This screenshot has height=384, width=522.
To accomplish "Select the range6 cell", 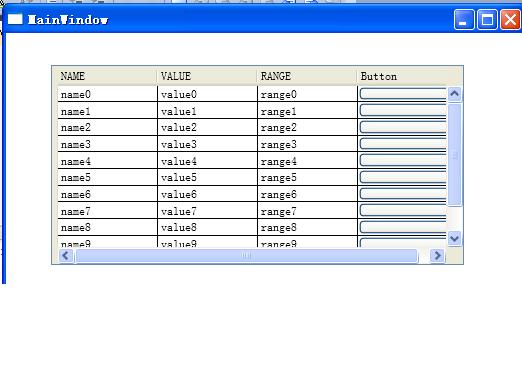I will 307,194.
